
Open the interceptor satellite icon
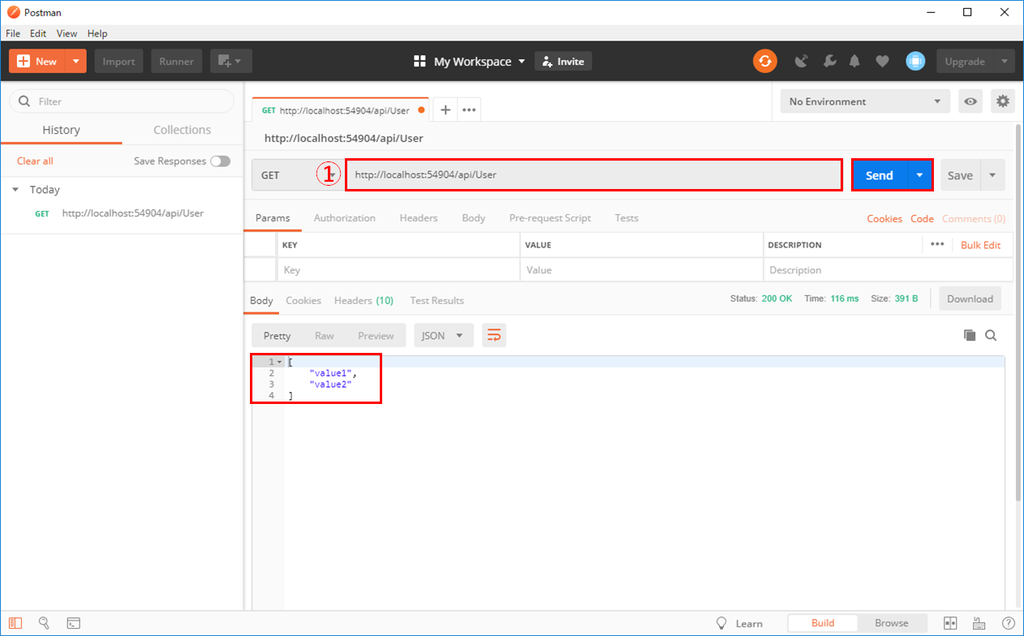(801, 61)
